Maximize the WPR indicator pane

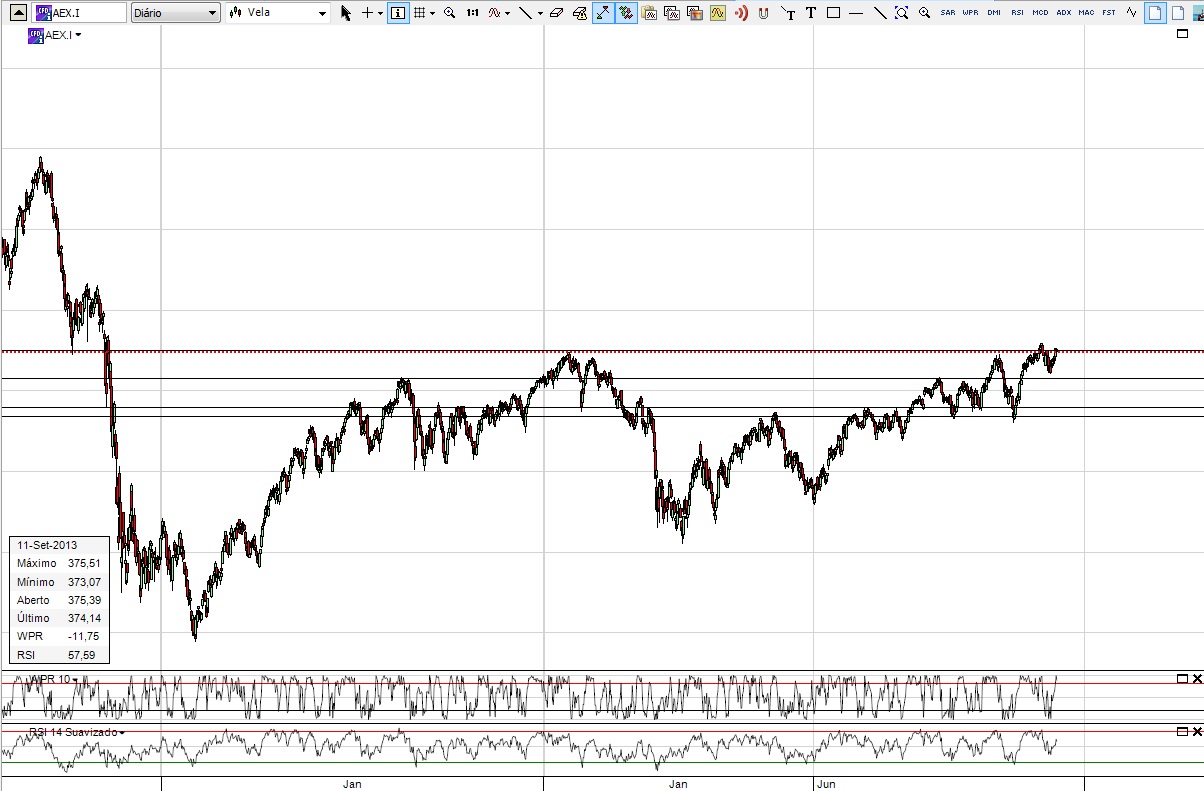click(1182, 679)
